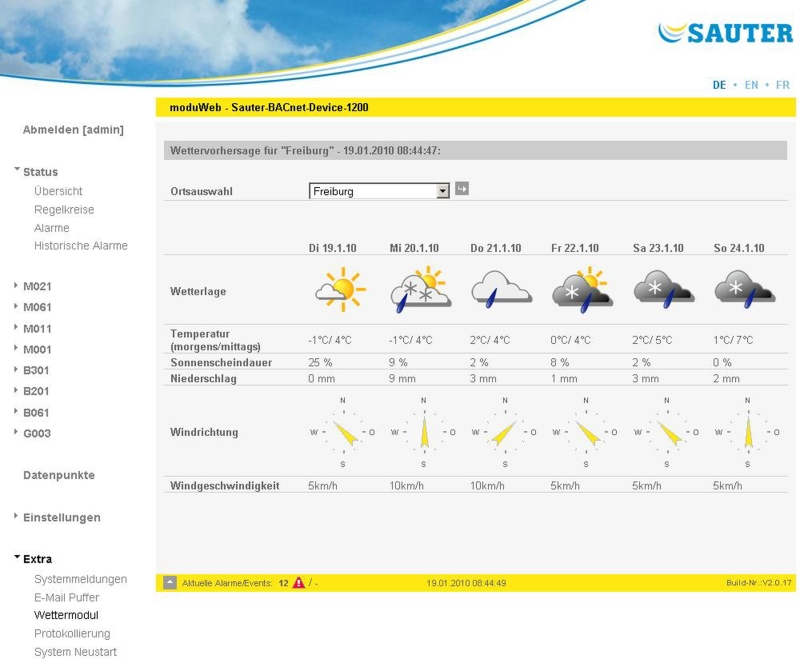Image resolution: width=800 pixels, height=663 pixels.
Task: Click the alarm count 12 in footer
Action: (284, 583)
